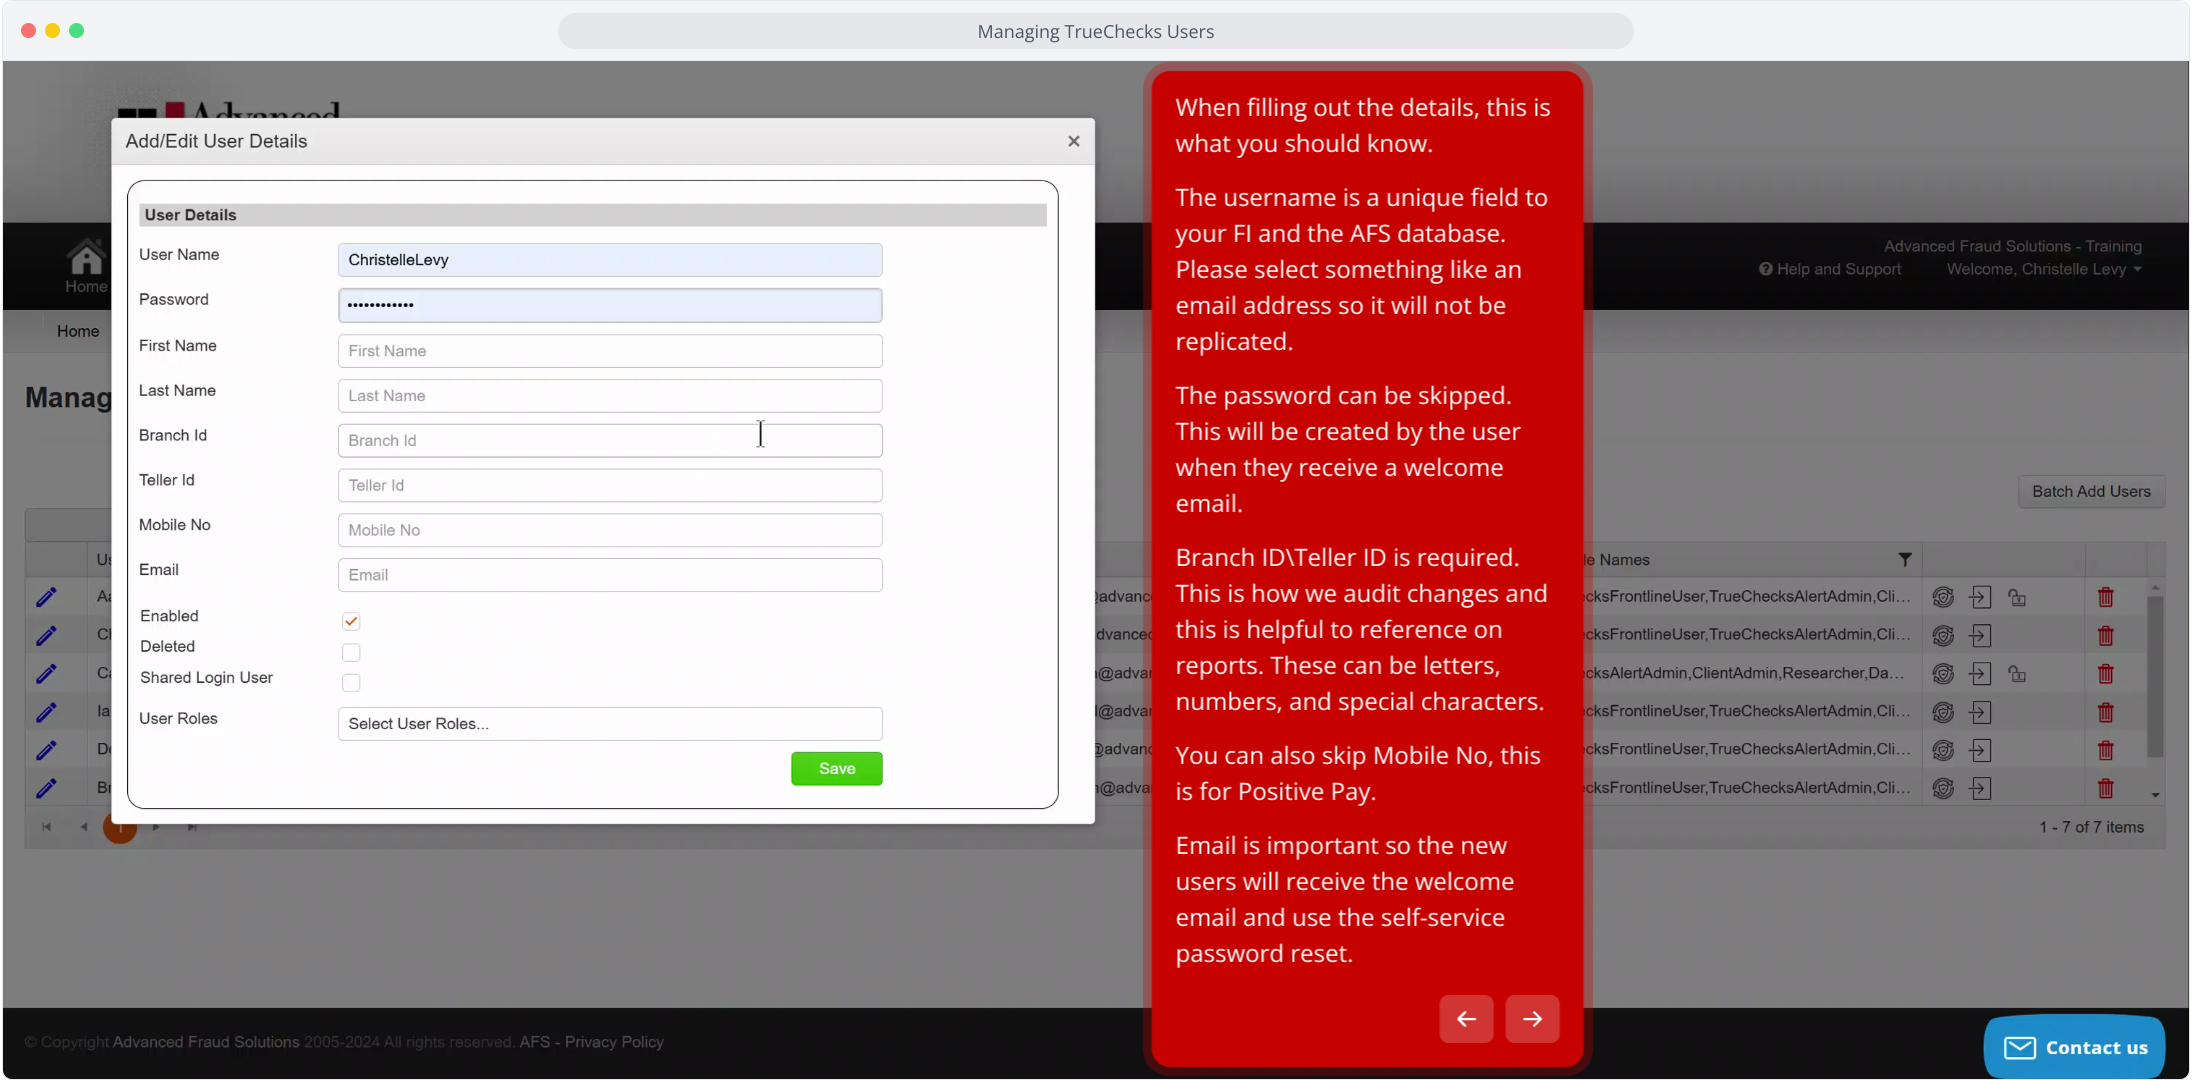Open the Role Names column filter
2192x1080 pixels.
[x=1905, y=560]
